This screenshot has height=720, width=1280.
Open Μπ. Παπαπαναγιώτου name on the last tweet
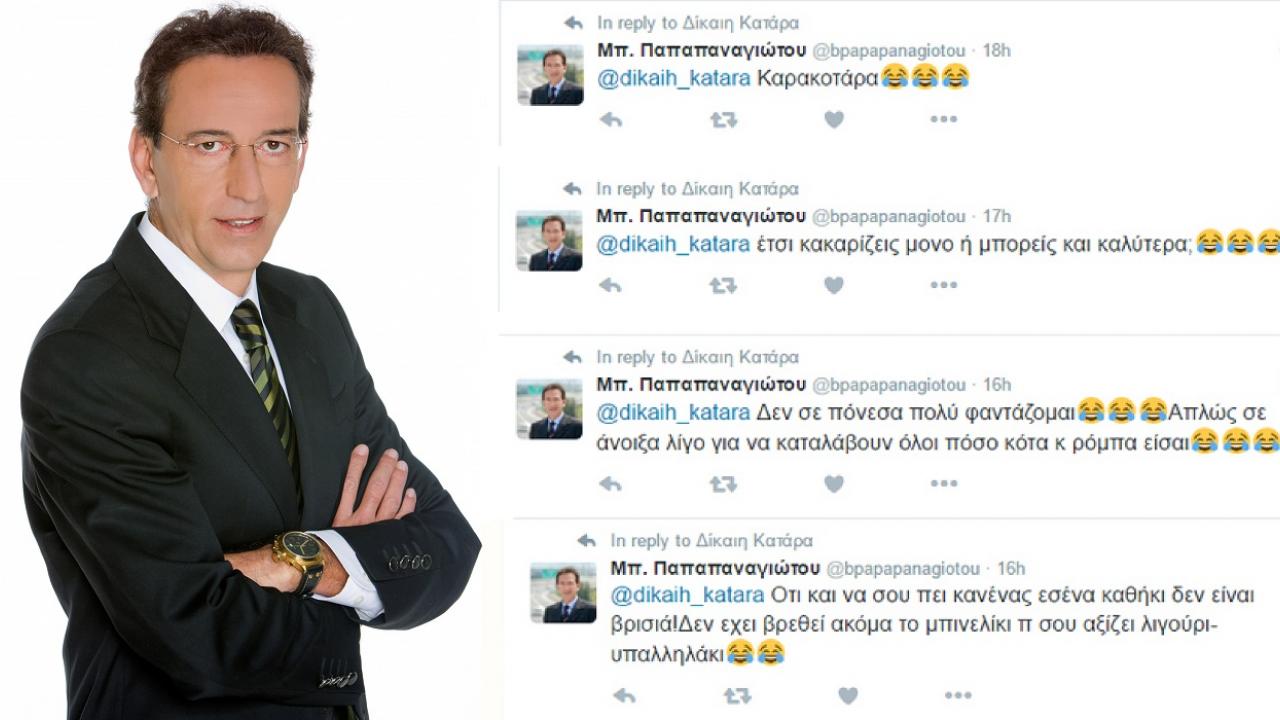pos(715,568)
